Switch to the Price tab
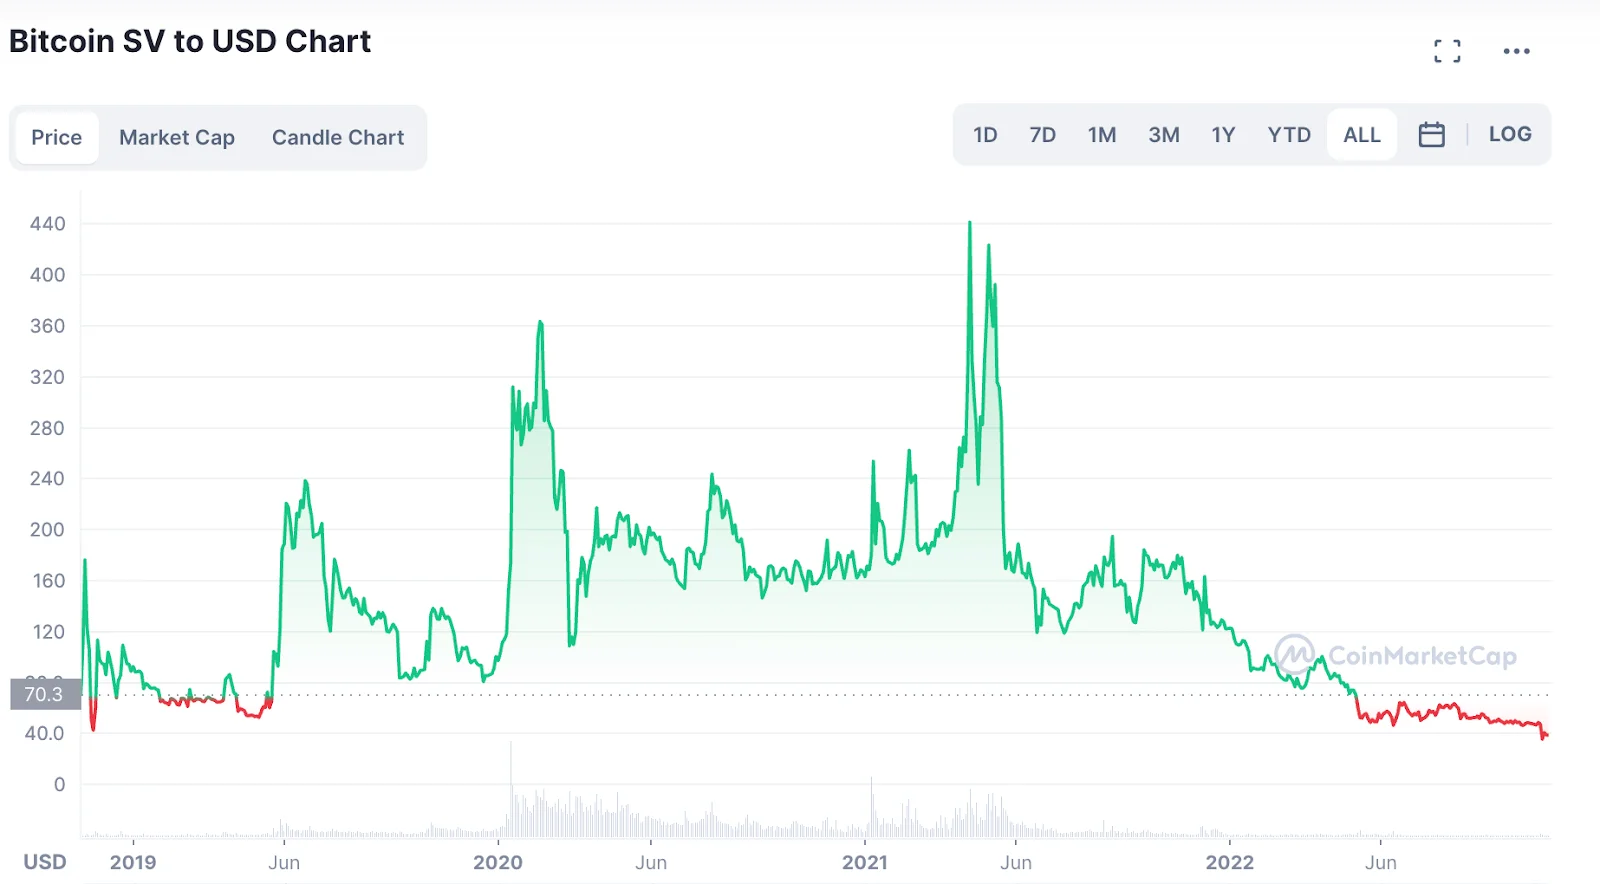The width and height of the screenshot is (1600, 884). coord(57,138)
